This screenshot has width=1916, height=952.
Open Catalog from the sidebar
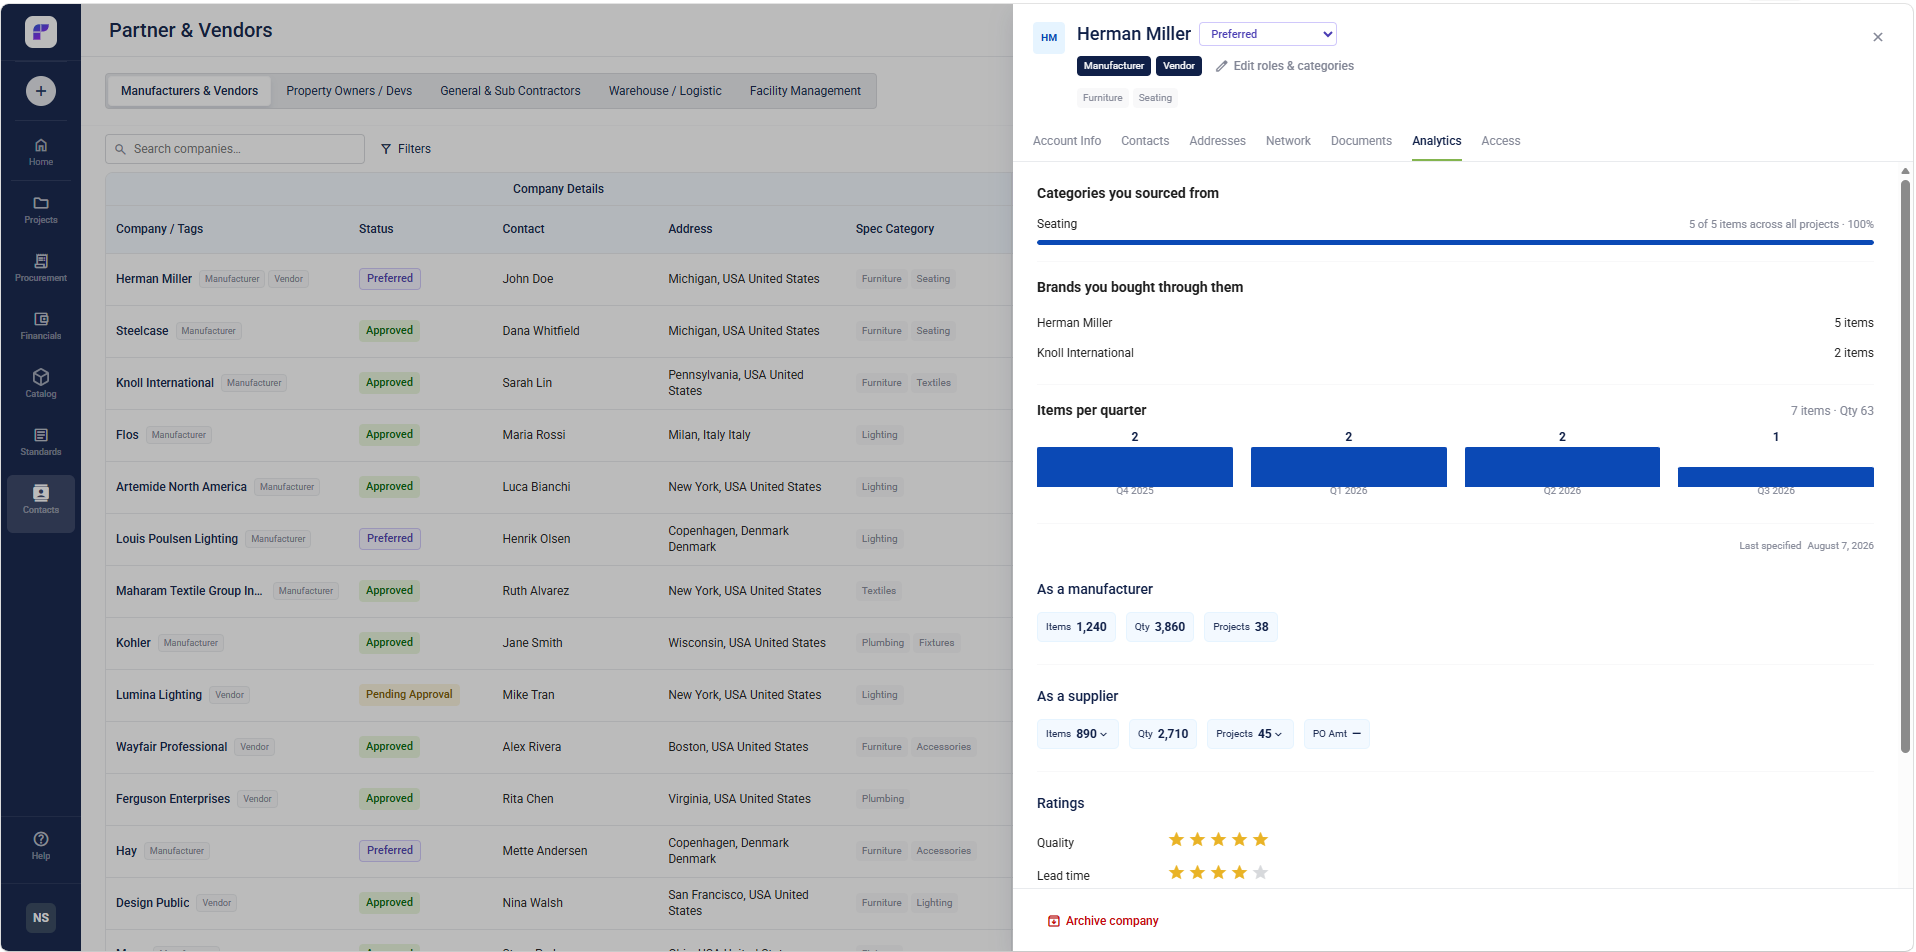41,384
